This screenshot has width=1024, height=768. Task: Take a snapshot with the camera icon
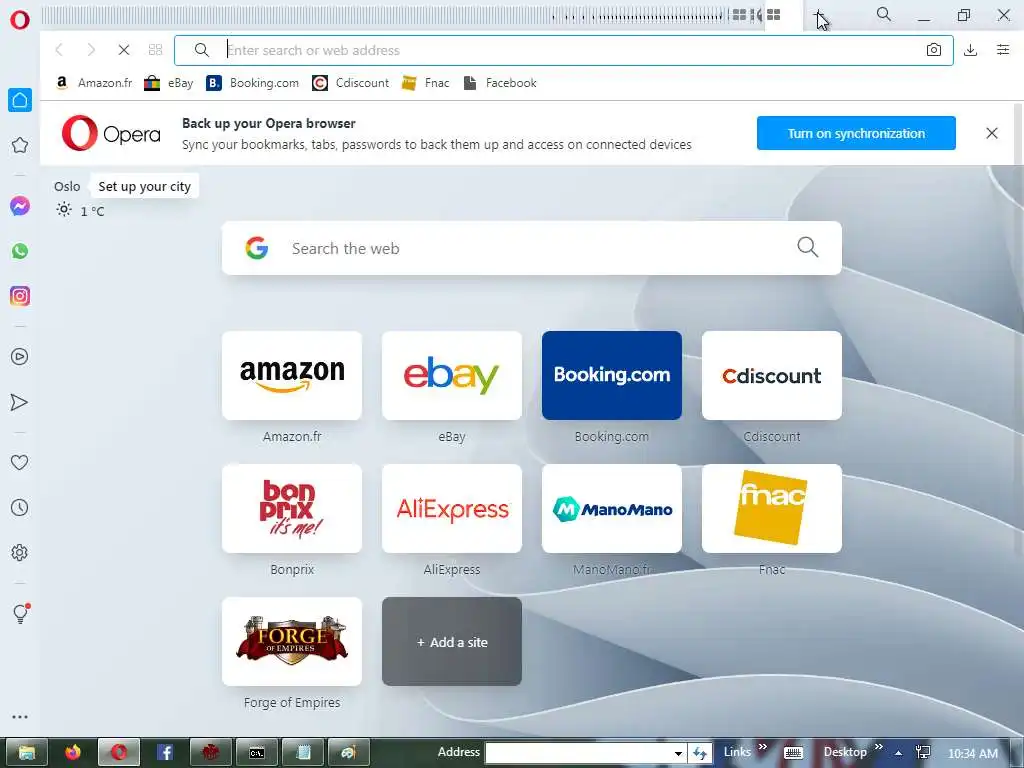(x=934, y=50)
